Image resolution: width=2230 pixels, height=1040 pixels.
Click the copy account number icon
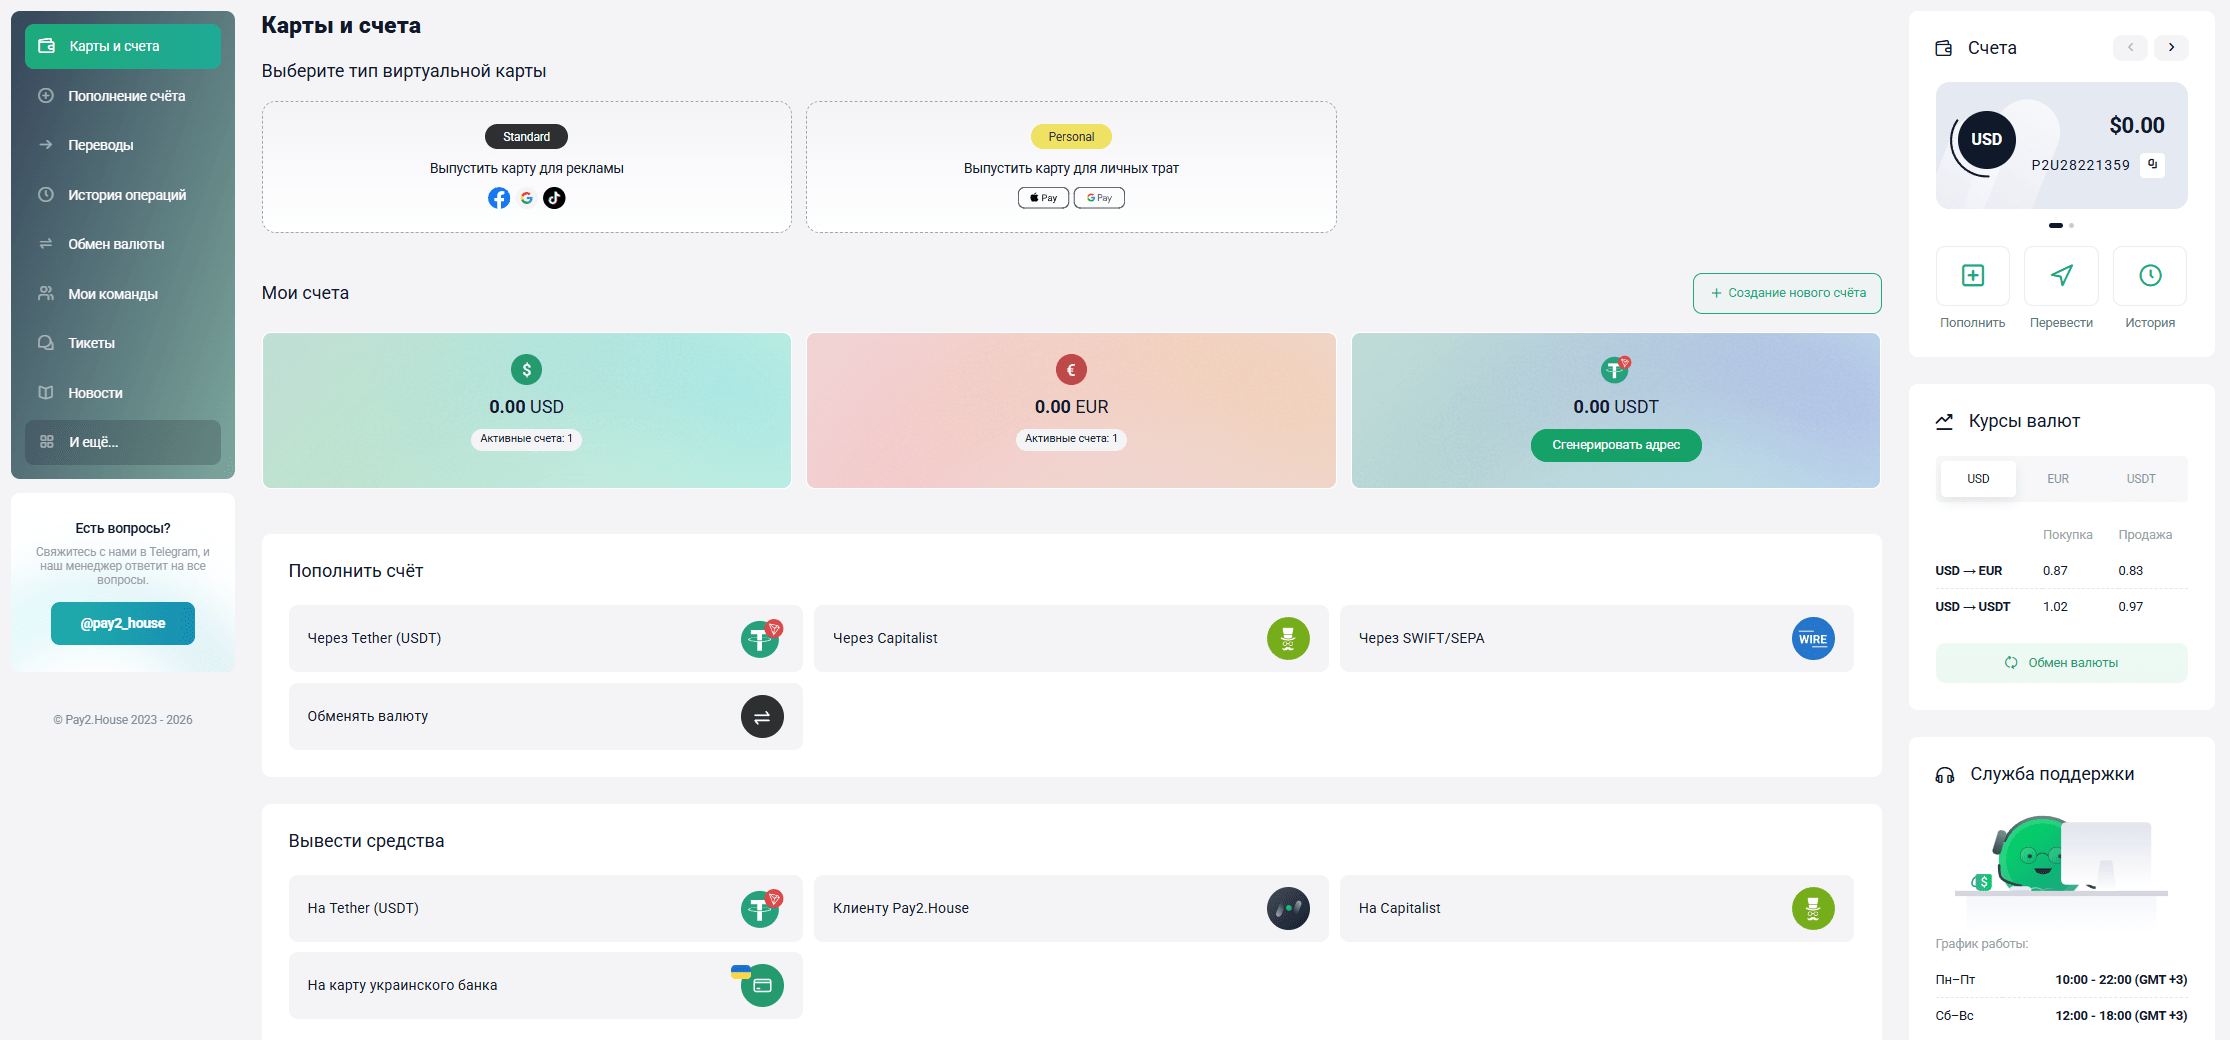pyautogui.click(x=2152, y=165)
